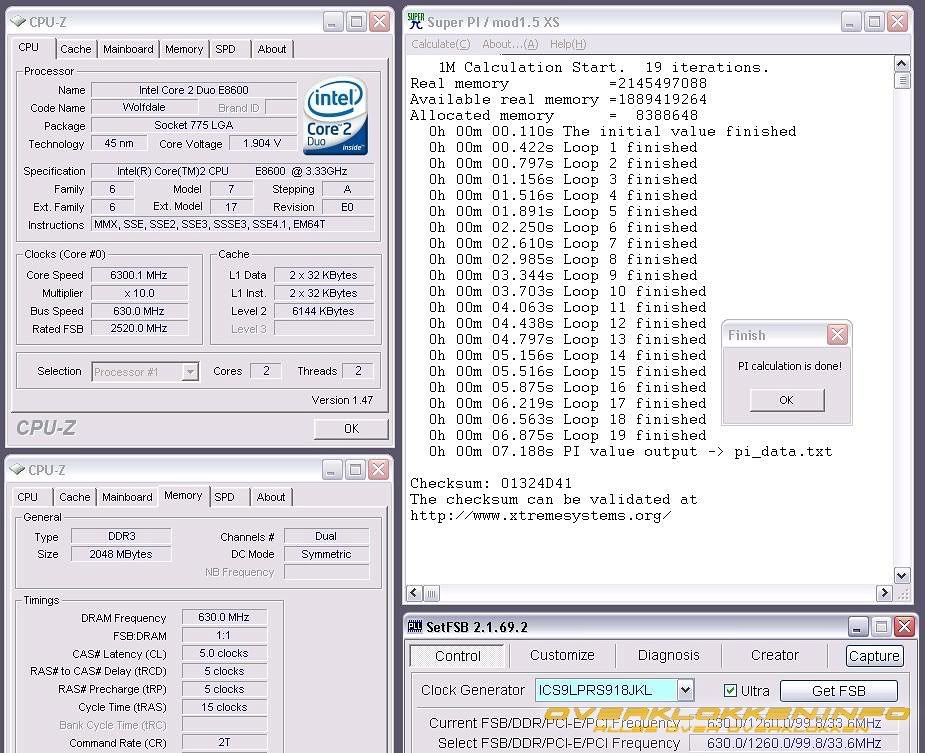
Task: Open the Help menu in Super PI
Action: point(568,44)
